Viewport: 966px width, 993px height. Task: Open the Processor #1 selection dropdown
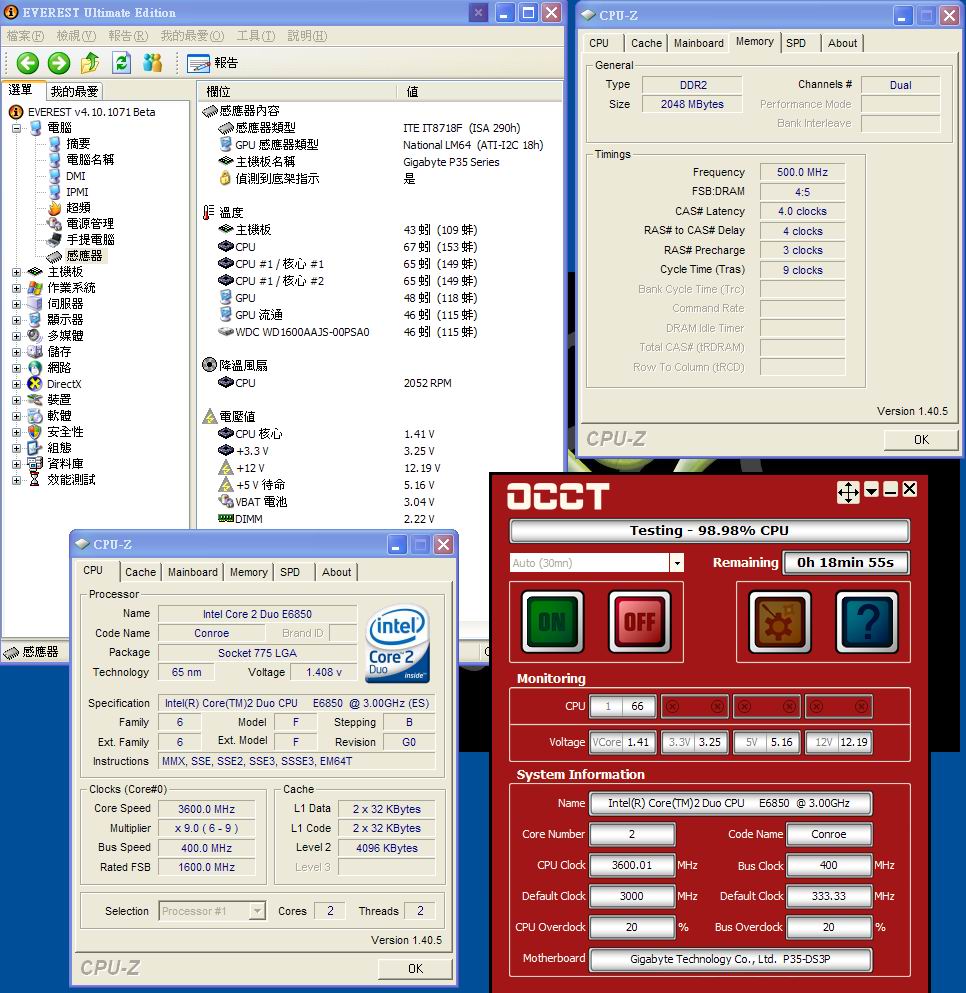[257, 911]
